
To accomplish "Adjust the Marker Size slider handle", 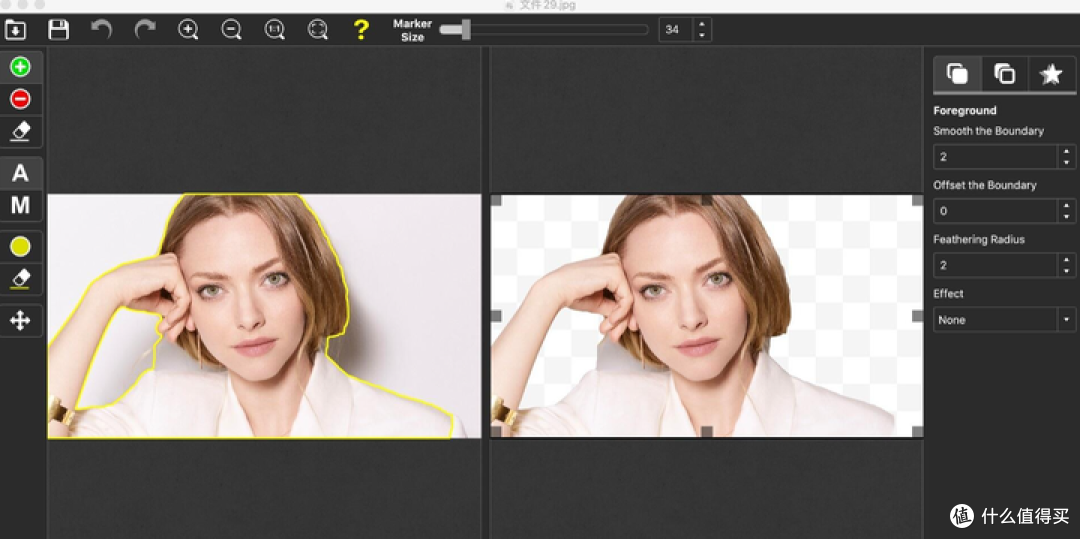I will pos(466,30).
